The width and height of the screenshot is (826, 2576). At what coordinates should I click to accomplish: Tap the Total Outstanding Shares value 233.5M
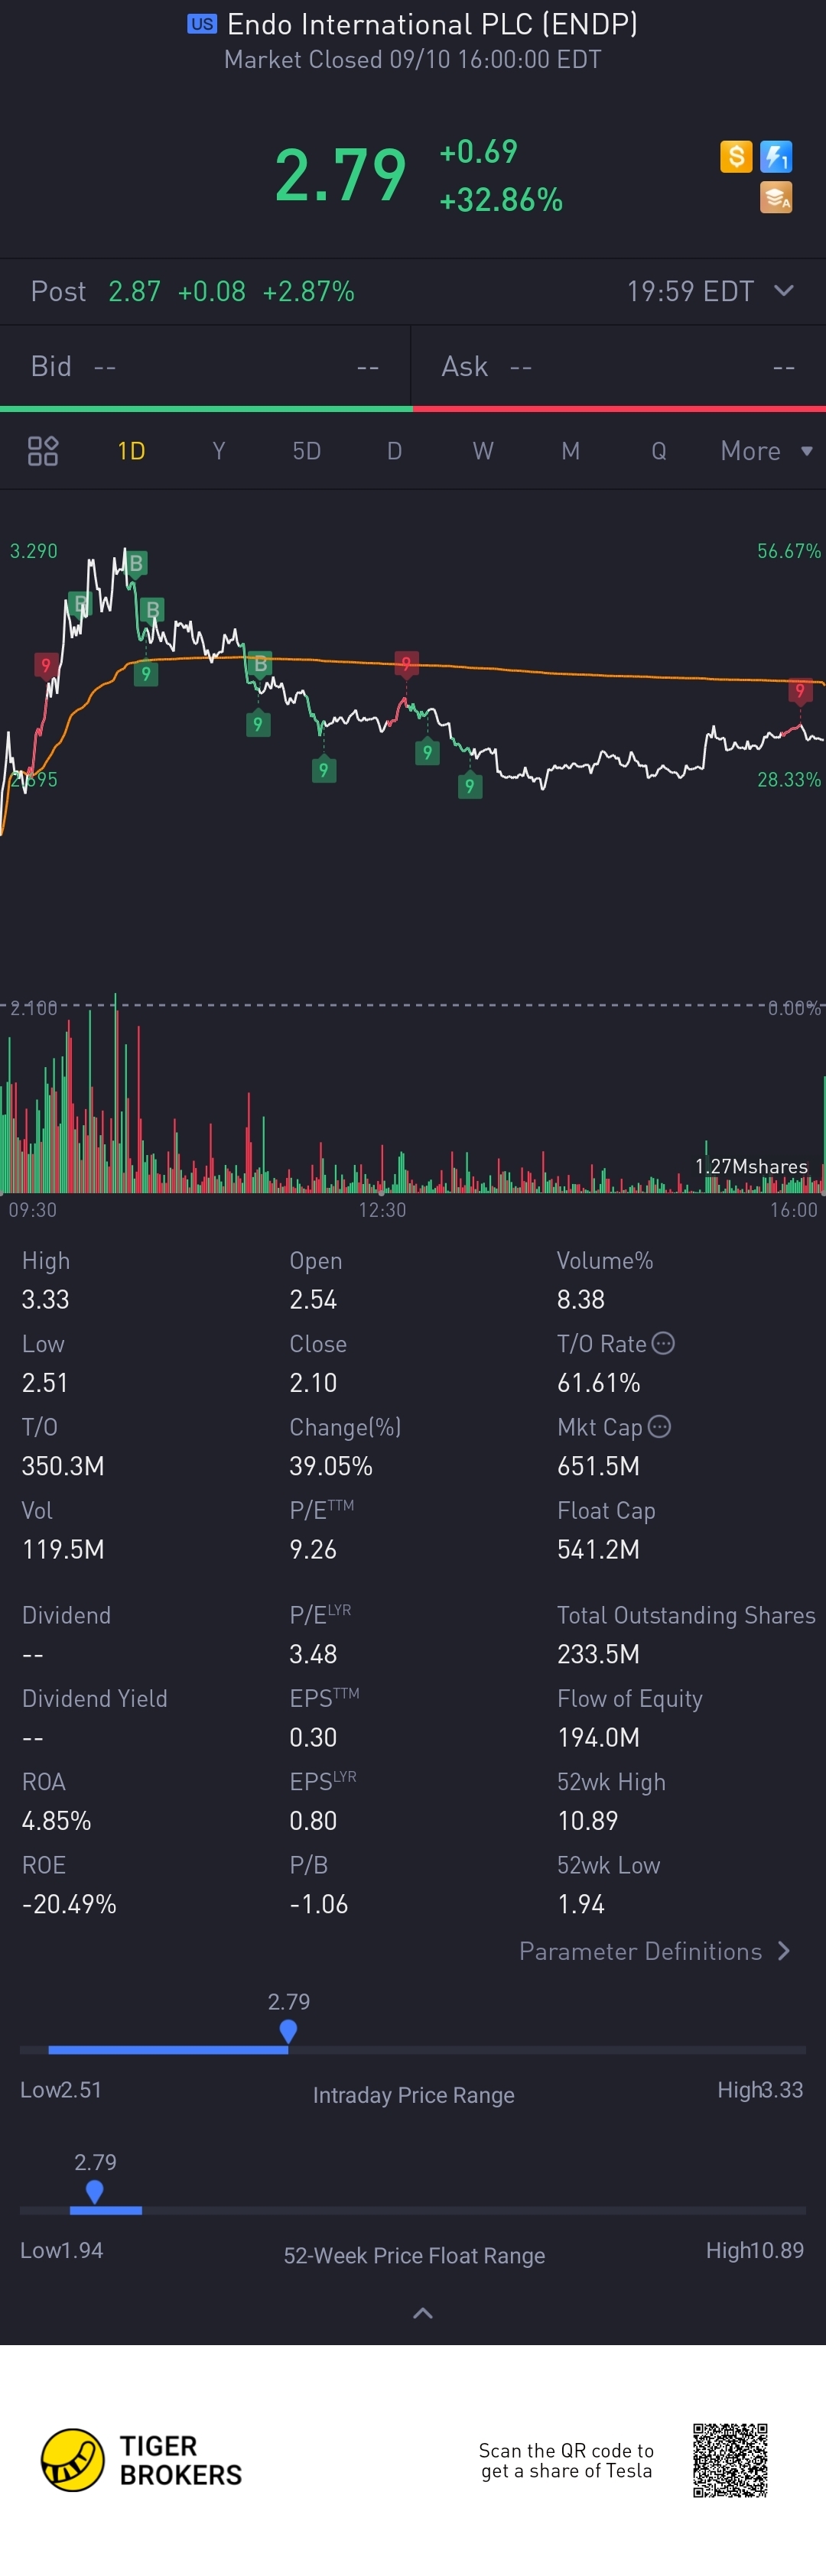click(x=598, y=1654)
